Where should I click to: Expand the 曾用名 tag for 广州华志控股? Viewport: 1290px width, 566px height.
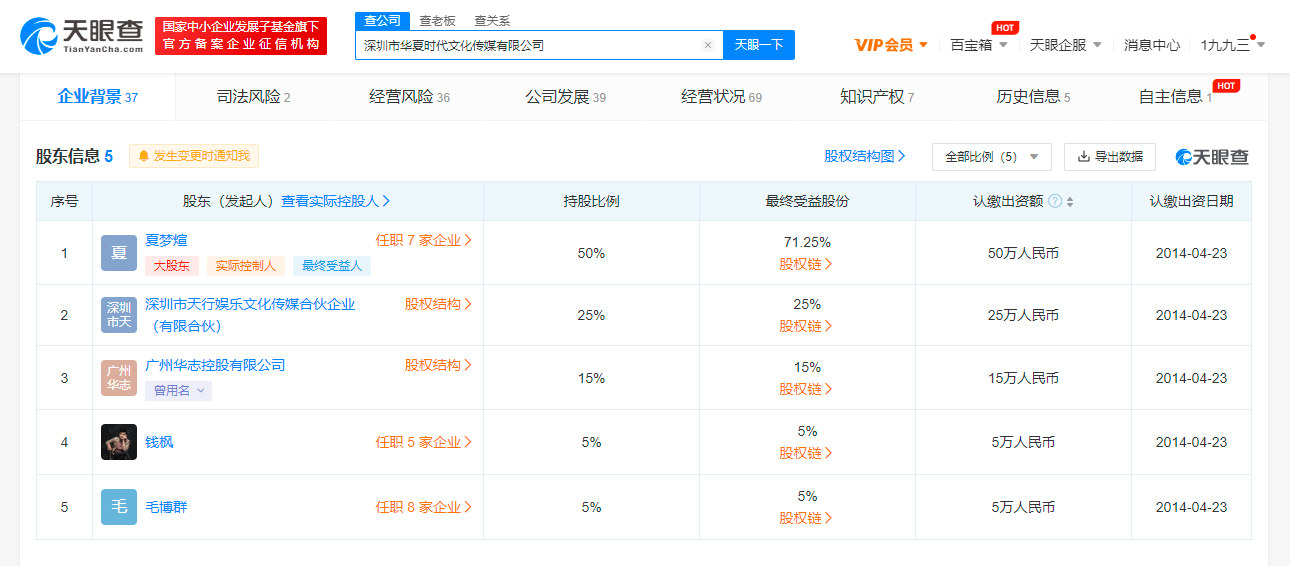(x=178, y=391)
